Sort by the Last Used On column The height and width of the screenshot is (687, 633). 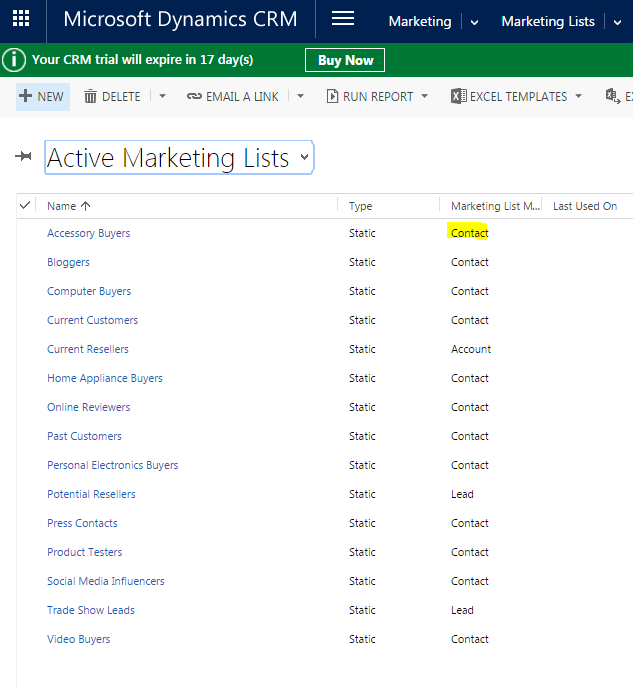[585, 206]
